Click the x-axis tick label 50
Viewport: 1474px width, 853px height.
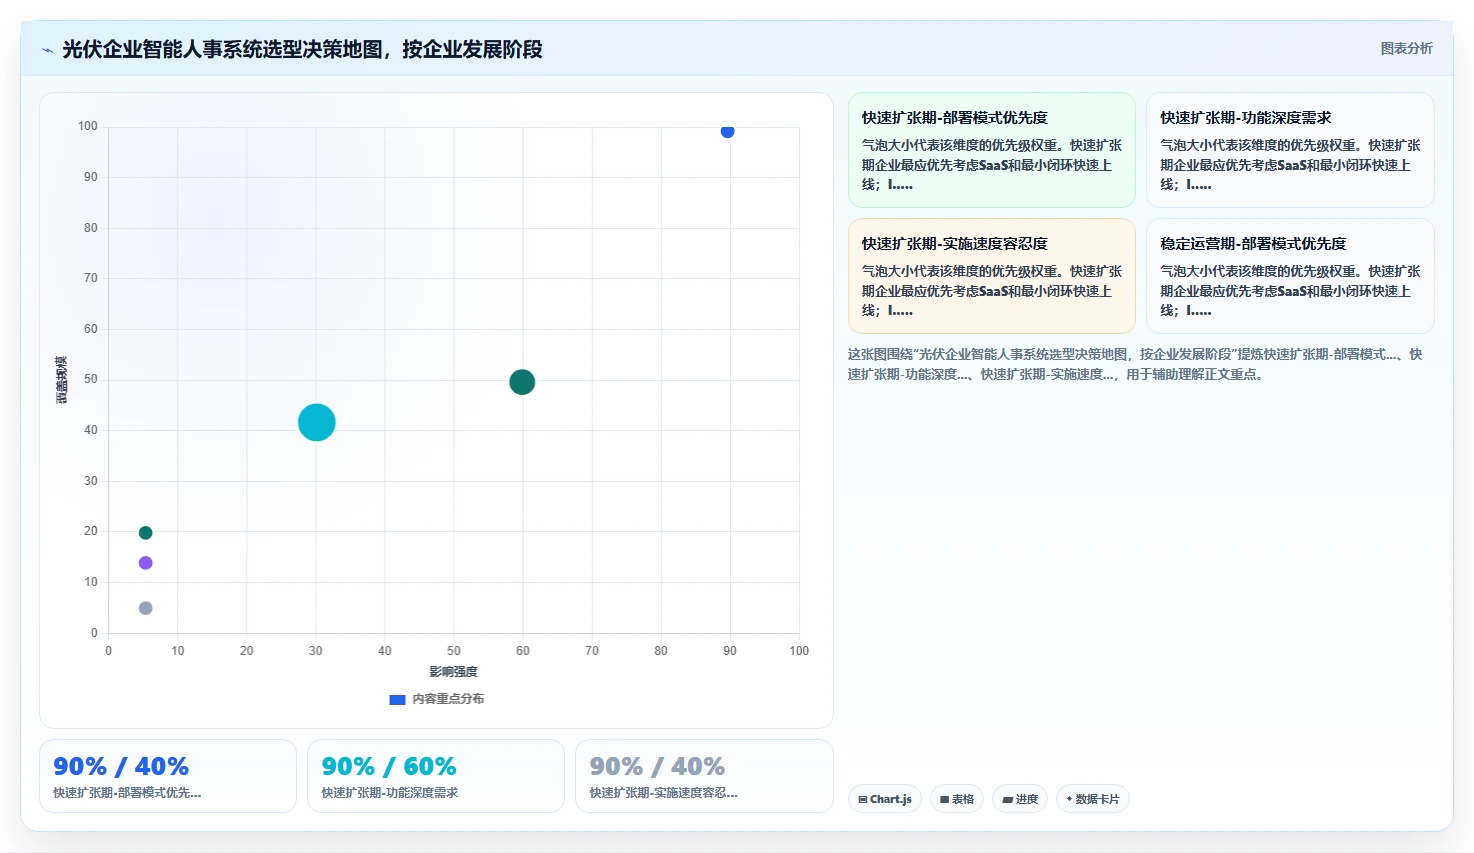(x=454, y=651)
